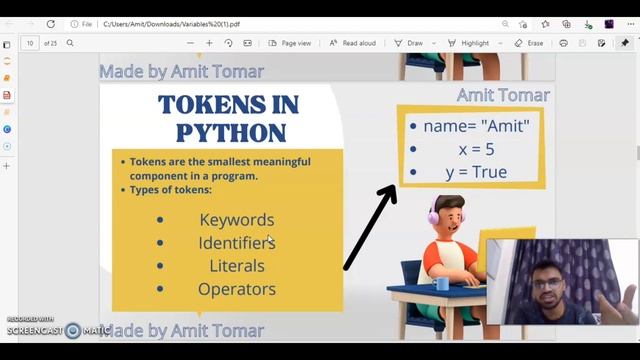This screenshot has height=360, width=640.
Task: Rotate the PDF page
Action: click(x=229, y=43)
